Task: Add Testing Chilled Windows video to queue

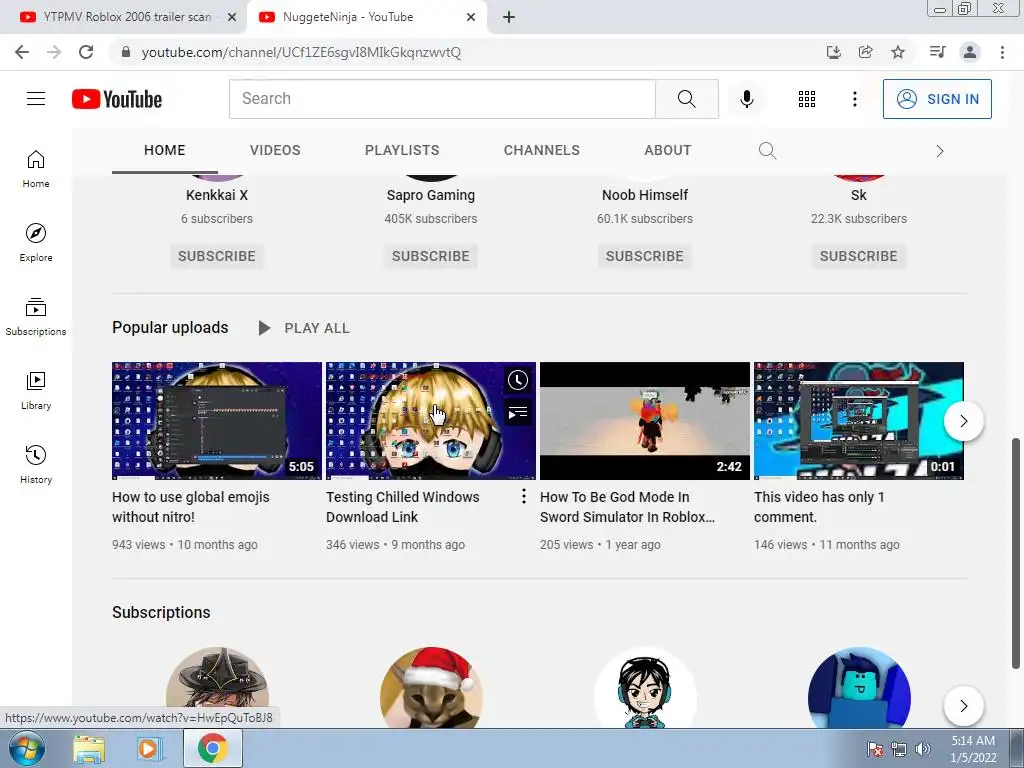Action: click(x=518, y=413)
